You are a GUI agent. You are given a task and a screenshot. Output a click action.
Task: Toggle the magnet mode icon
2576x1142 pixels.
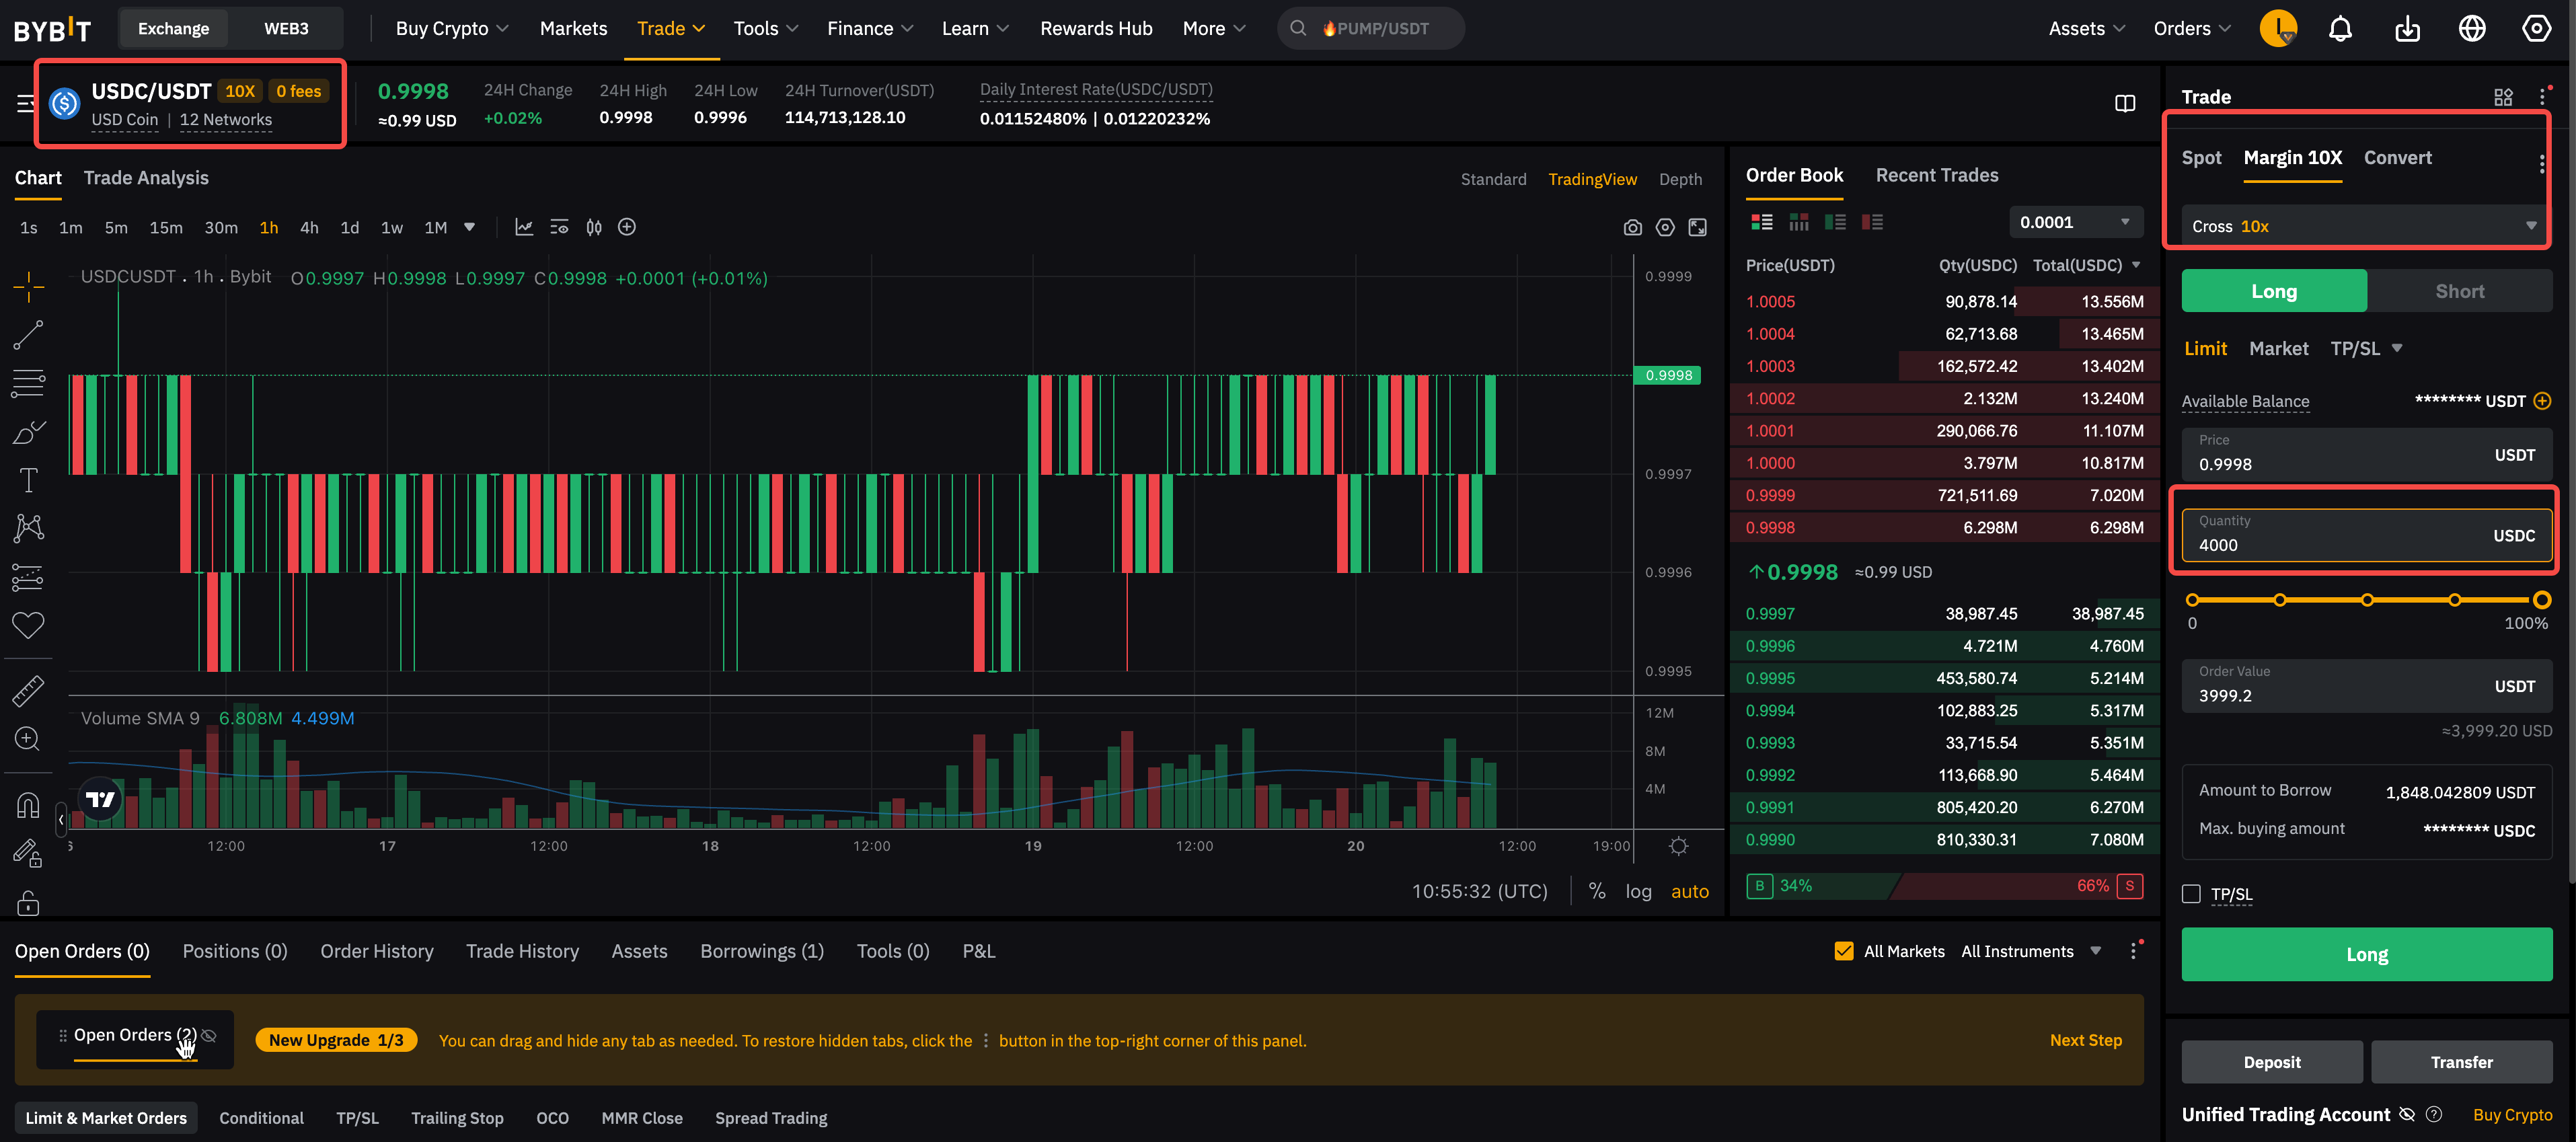point(28,805)
